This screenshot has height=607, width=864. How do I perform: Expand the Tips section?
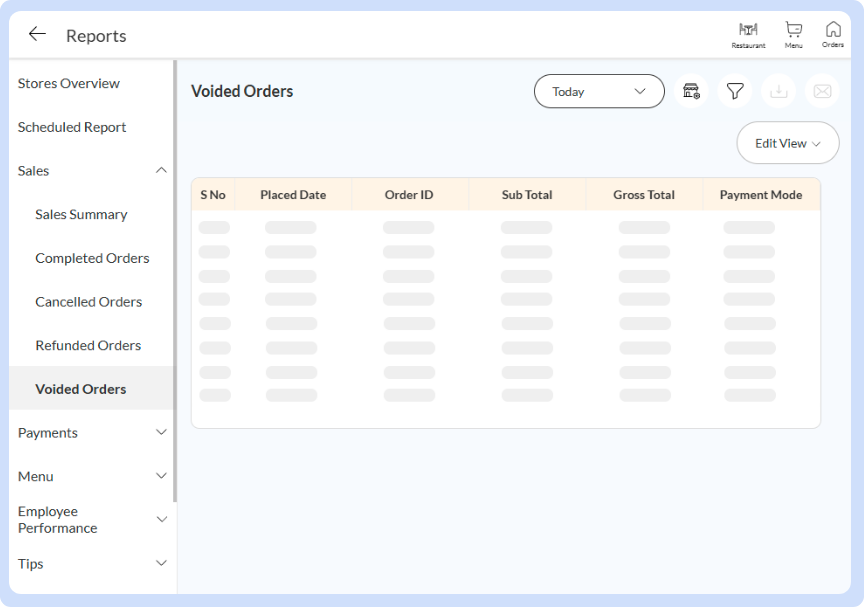(x=161, y=564)
